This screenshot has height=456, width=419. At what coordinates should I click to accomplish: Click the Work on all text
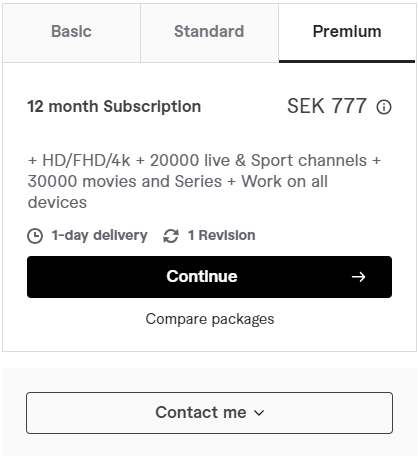click(285, 182)
